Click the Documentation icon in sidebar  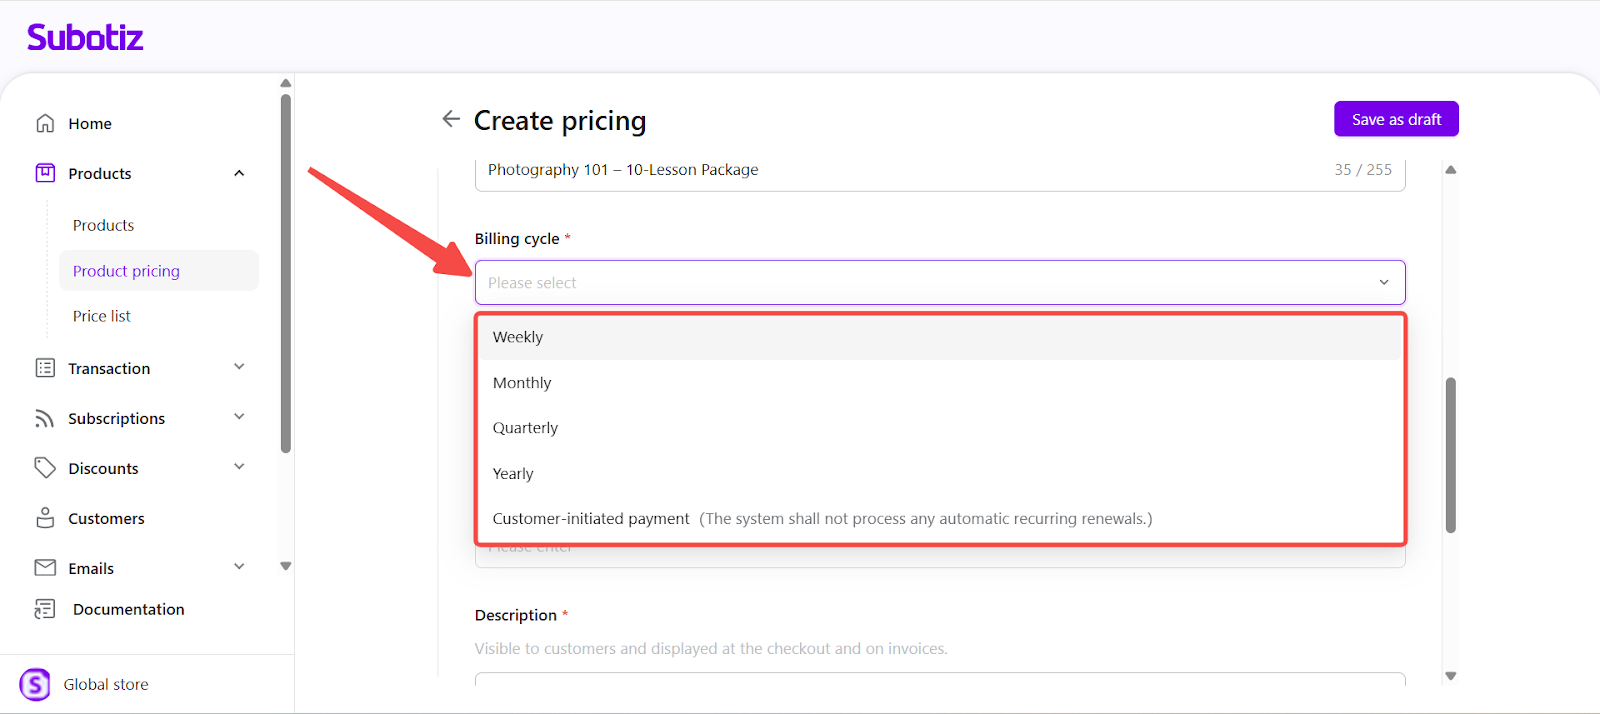click(45, 609)
